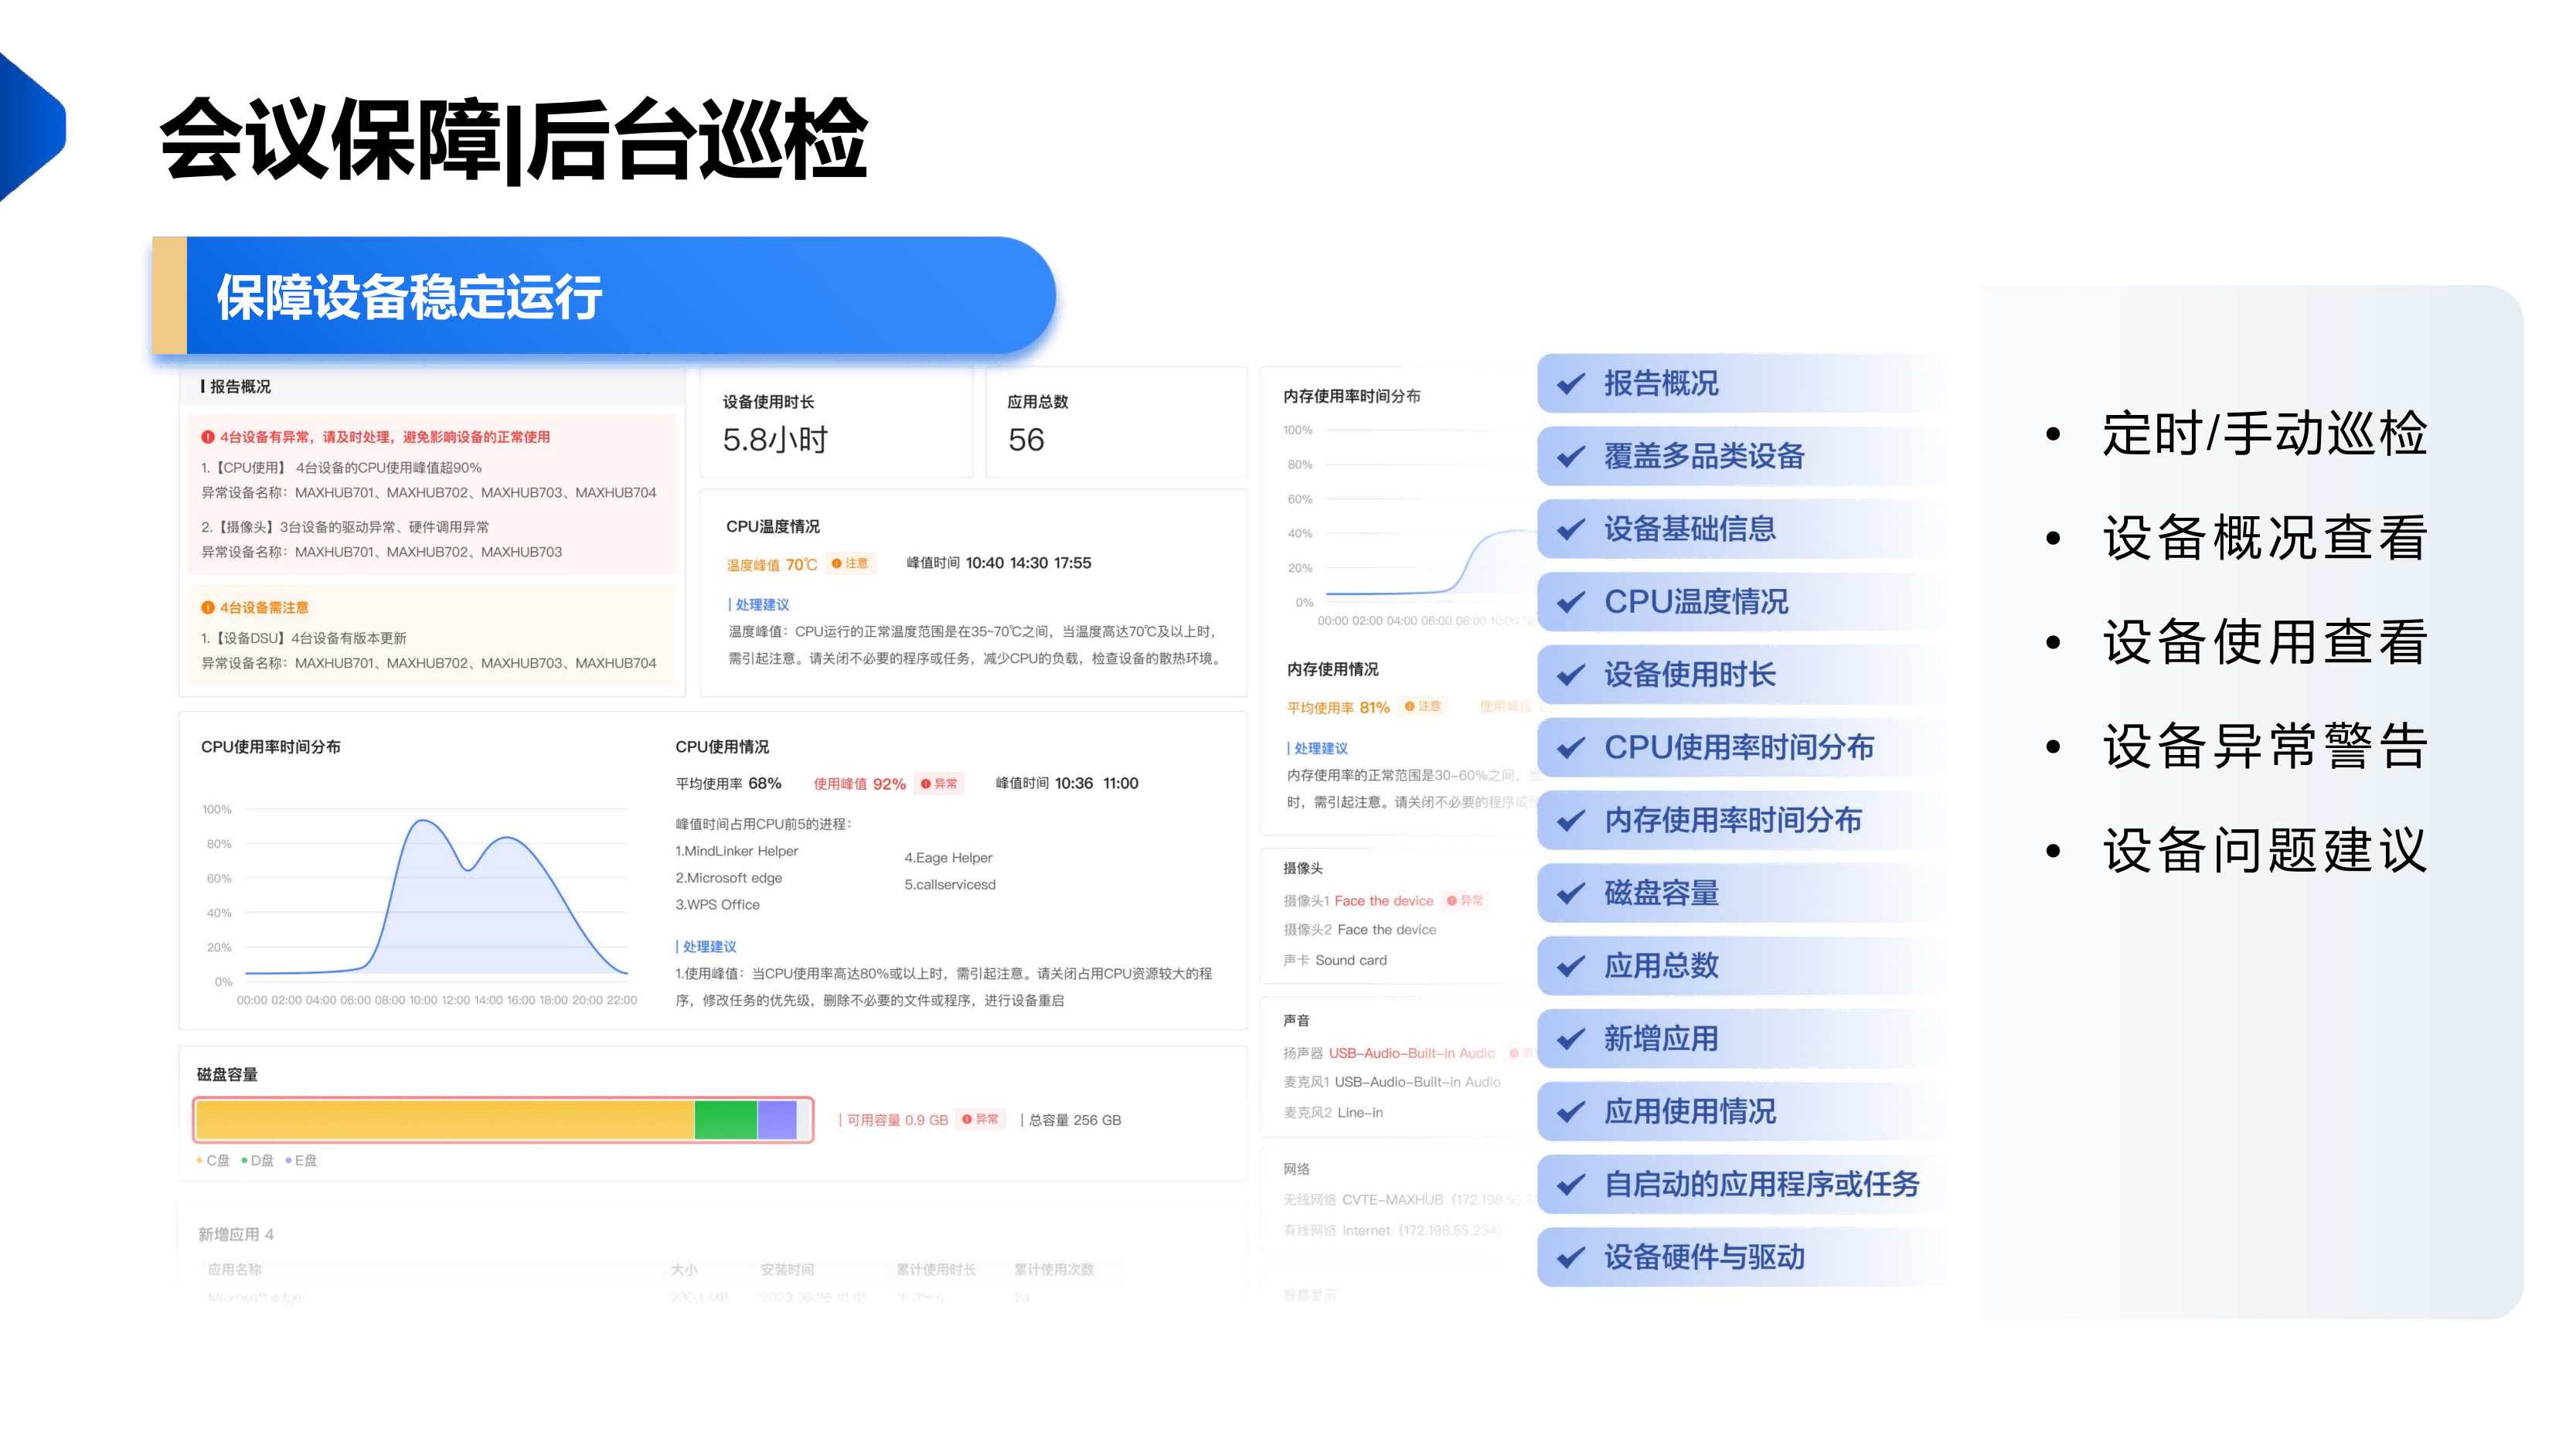Click the 保障设备稳定运行 banner
This screenshot has width=2576, height=1449.
coord(604,296)
